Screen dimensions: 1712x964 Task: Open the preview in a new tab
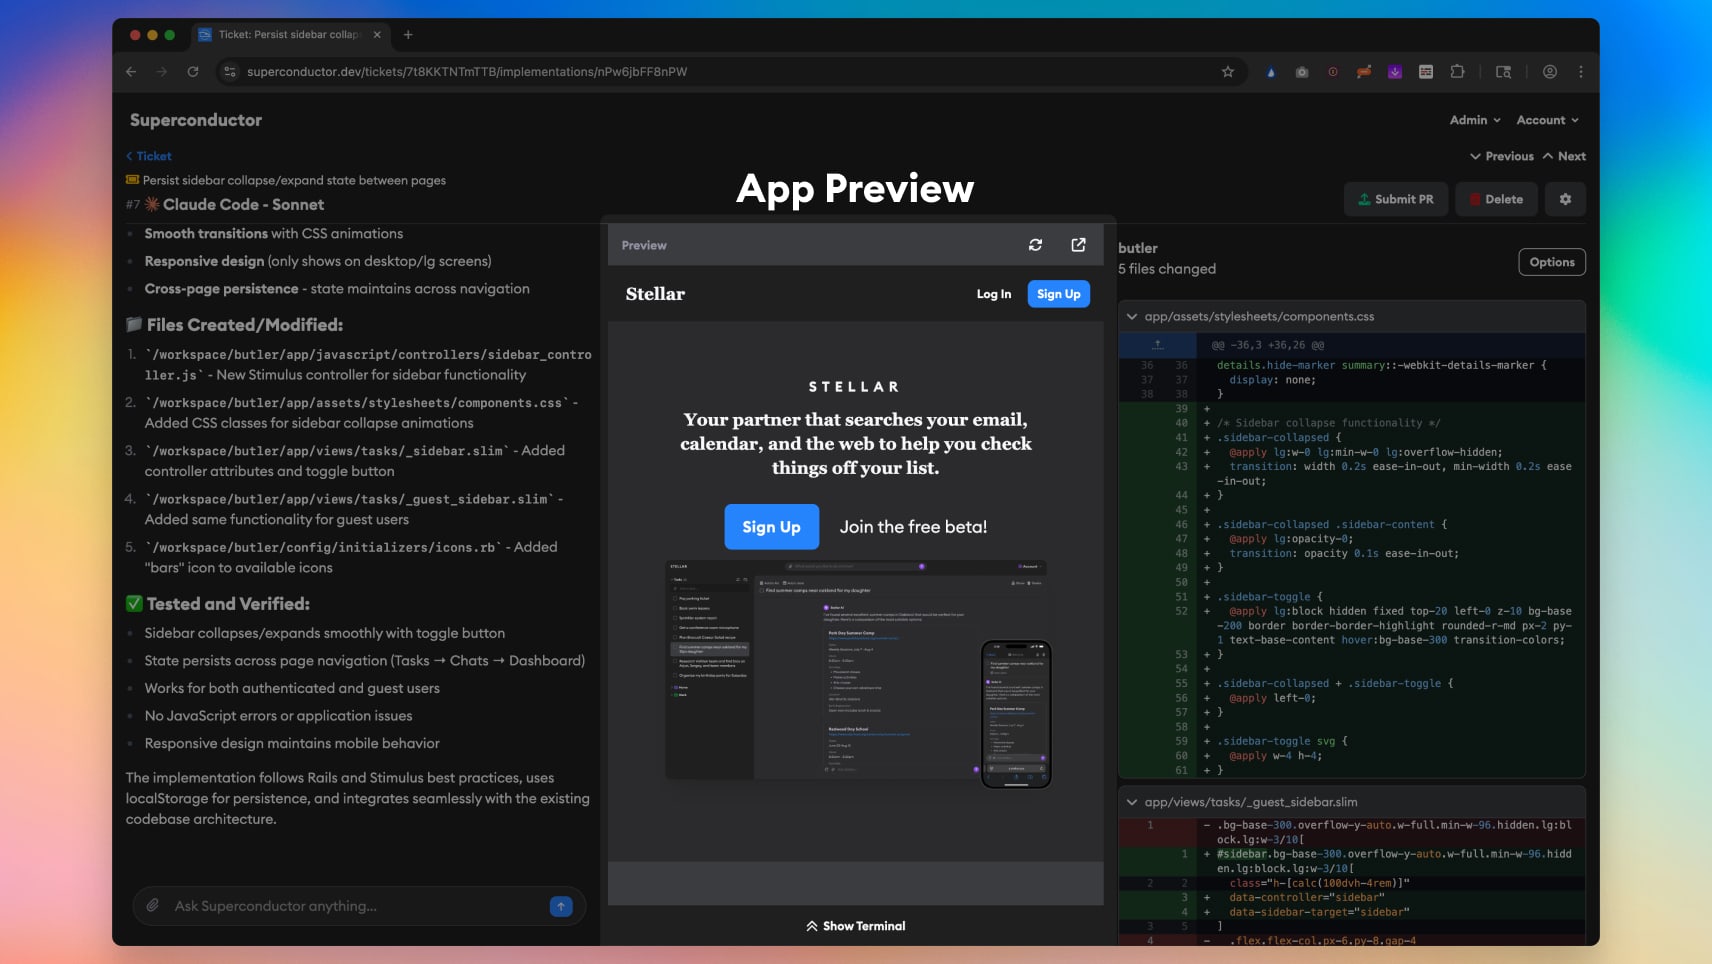coord(1077,244)
